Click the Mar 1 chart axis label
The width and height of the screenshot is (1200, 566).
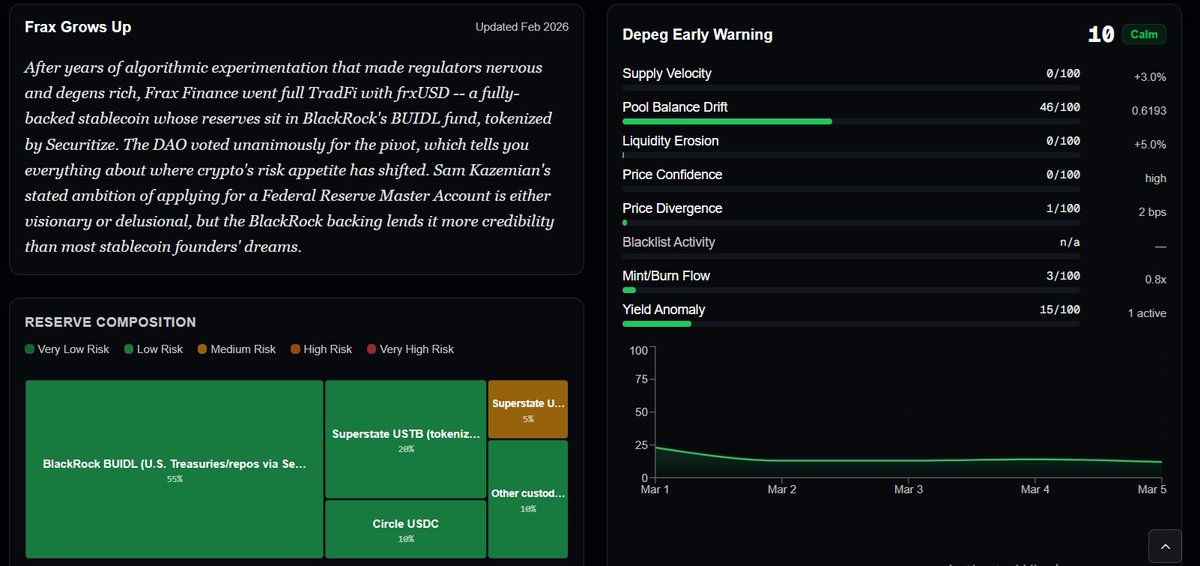[655, 489]
